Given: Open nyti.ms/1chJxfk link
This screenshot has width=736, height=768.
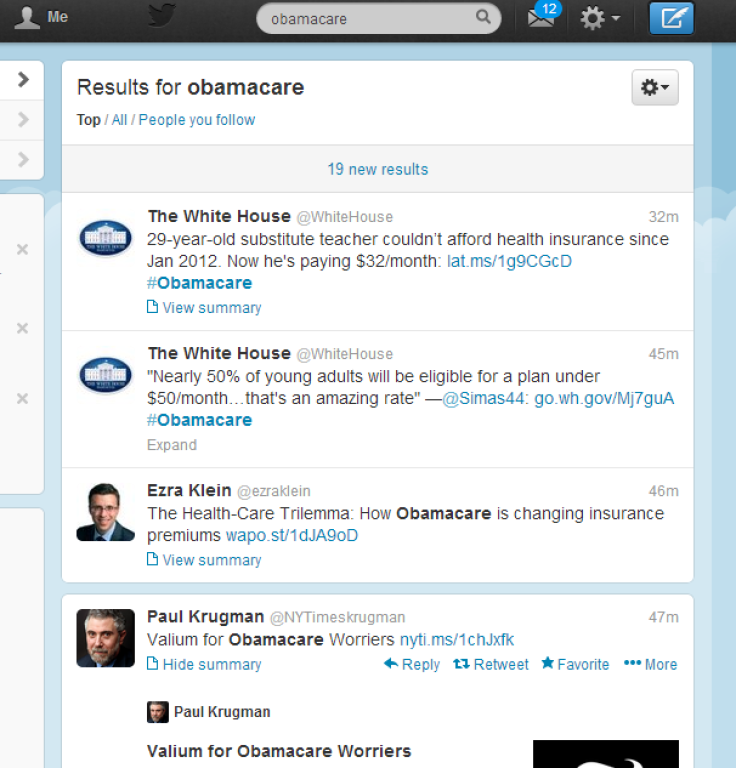Looking at the screenshot, I should (457, 640).
